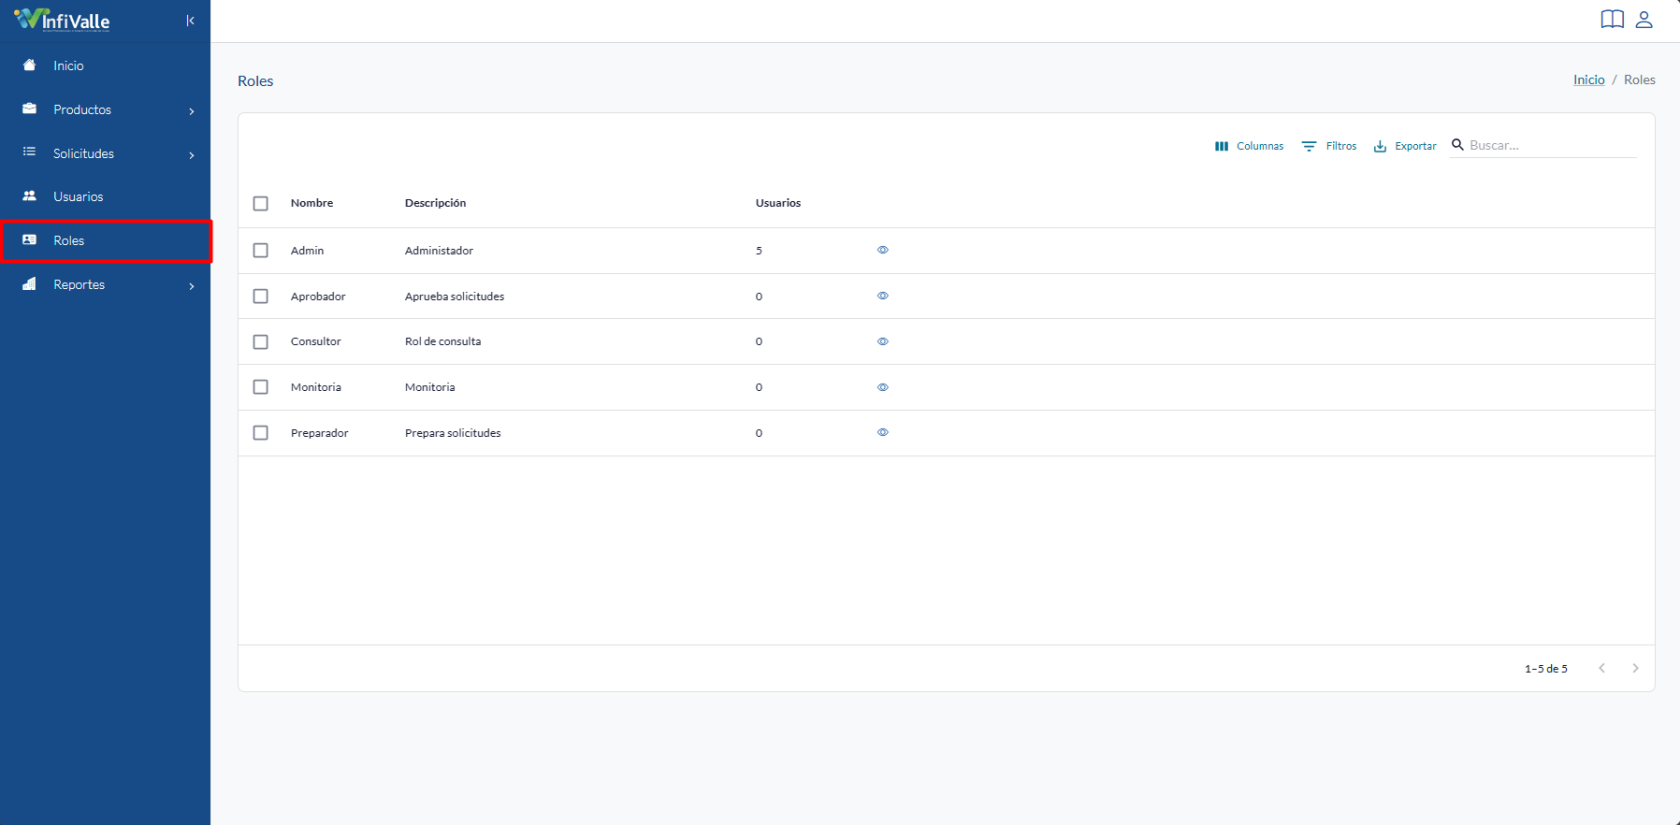The image size is (1680, 825).
Task: Click the Roles breadcrumb text
Action: tap(1639, 80)
